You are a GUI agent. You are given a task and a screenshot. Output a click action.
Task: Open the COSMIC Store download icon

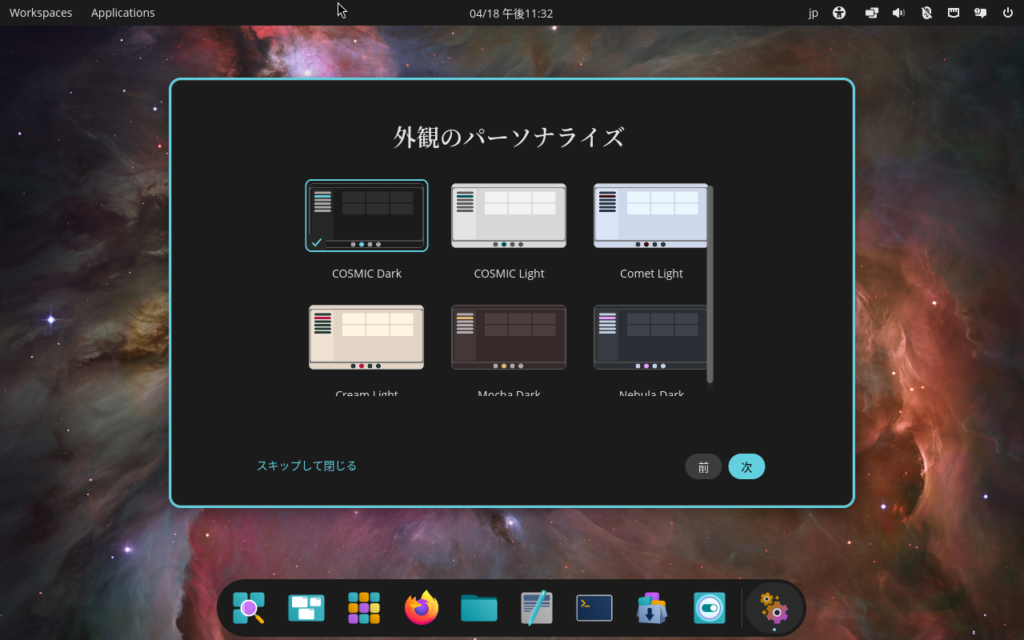point(652,607)
